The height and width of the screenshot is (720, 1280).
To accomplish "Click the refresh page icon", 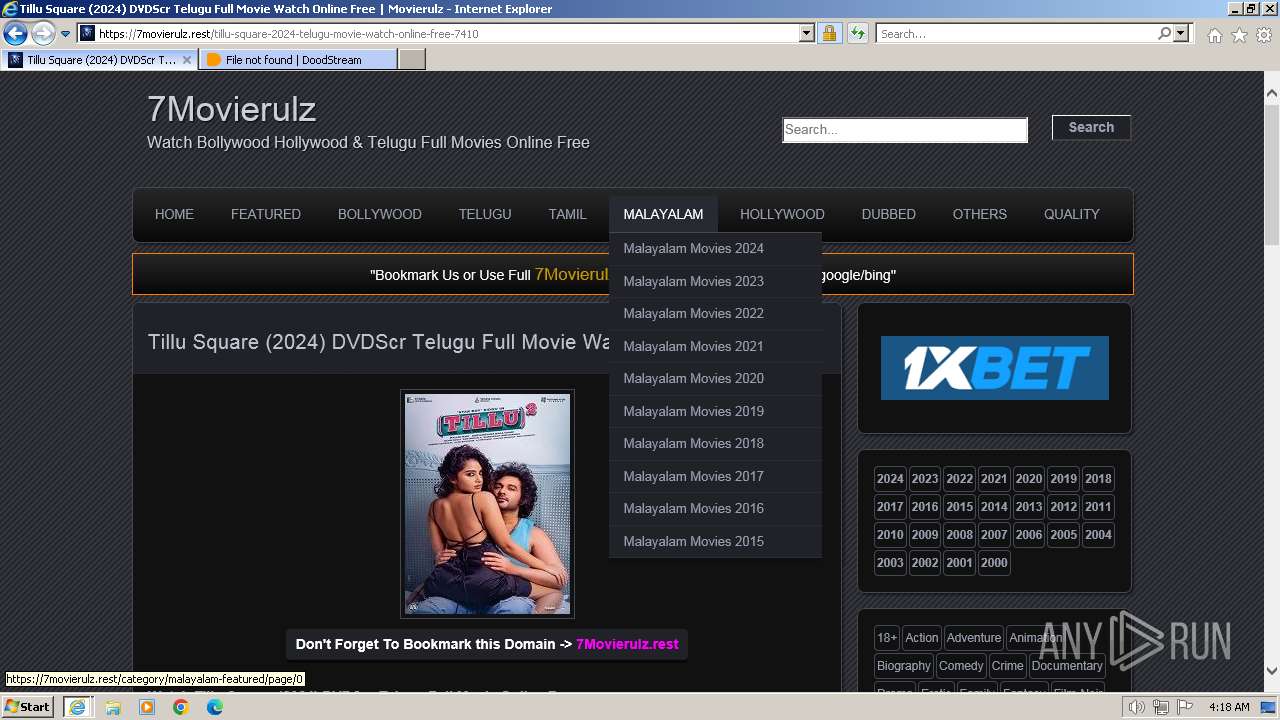I will point(857,33).
